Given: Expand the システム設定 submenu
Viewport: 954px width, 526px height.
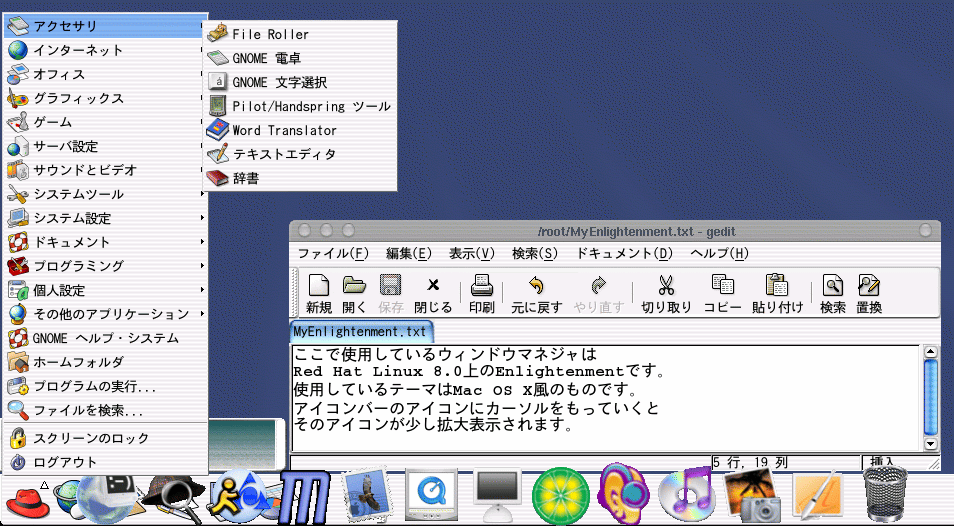Looking at the screenshot, I should [105, 218].
